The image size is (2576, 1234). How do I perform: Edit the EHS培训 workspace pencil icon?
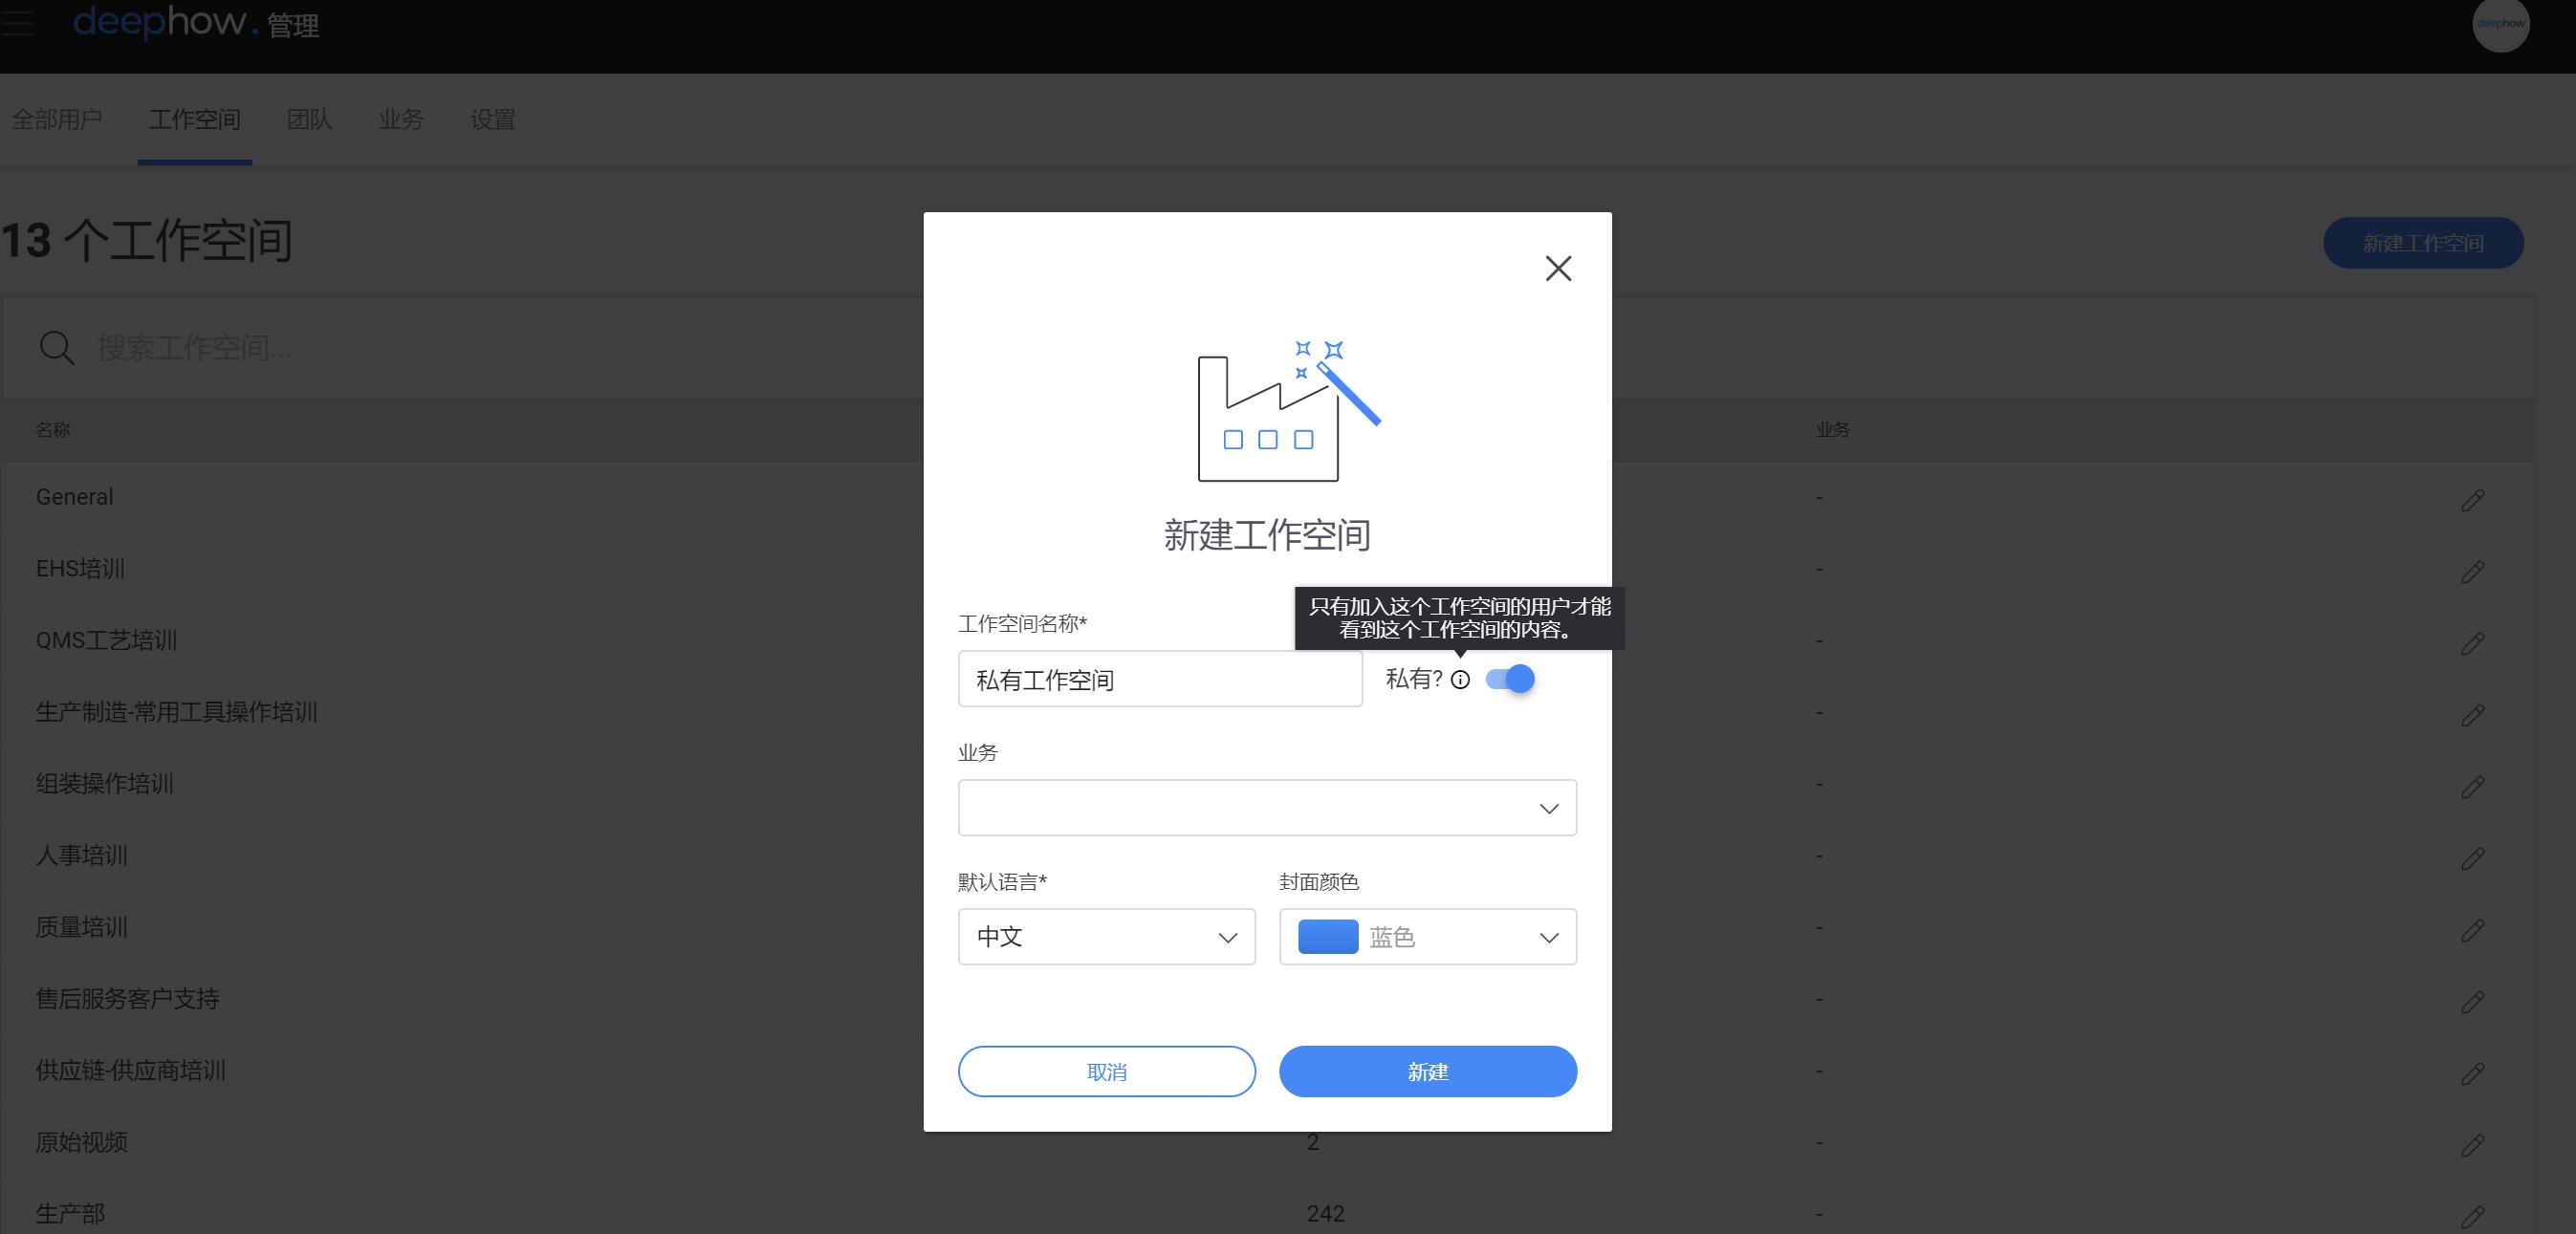(x=2473, y=572)
